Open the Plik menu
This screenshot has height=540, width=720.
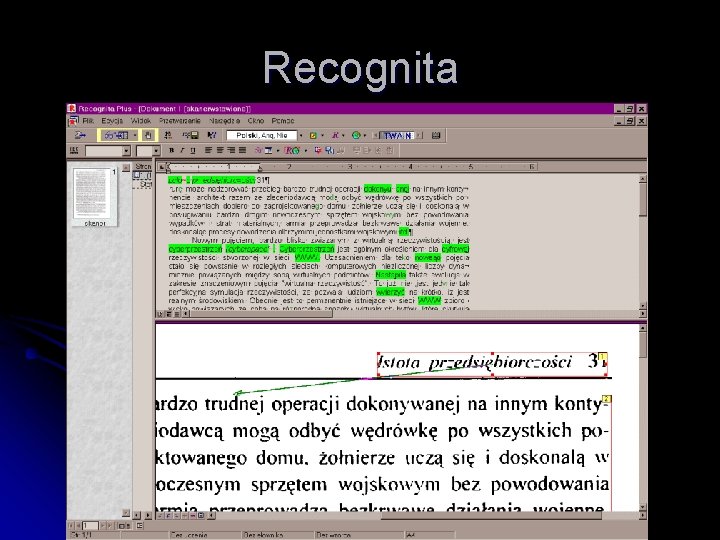tap(88, 121)
